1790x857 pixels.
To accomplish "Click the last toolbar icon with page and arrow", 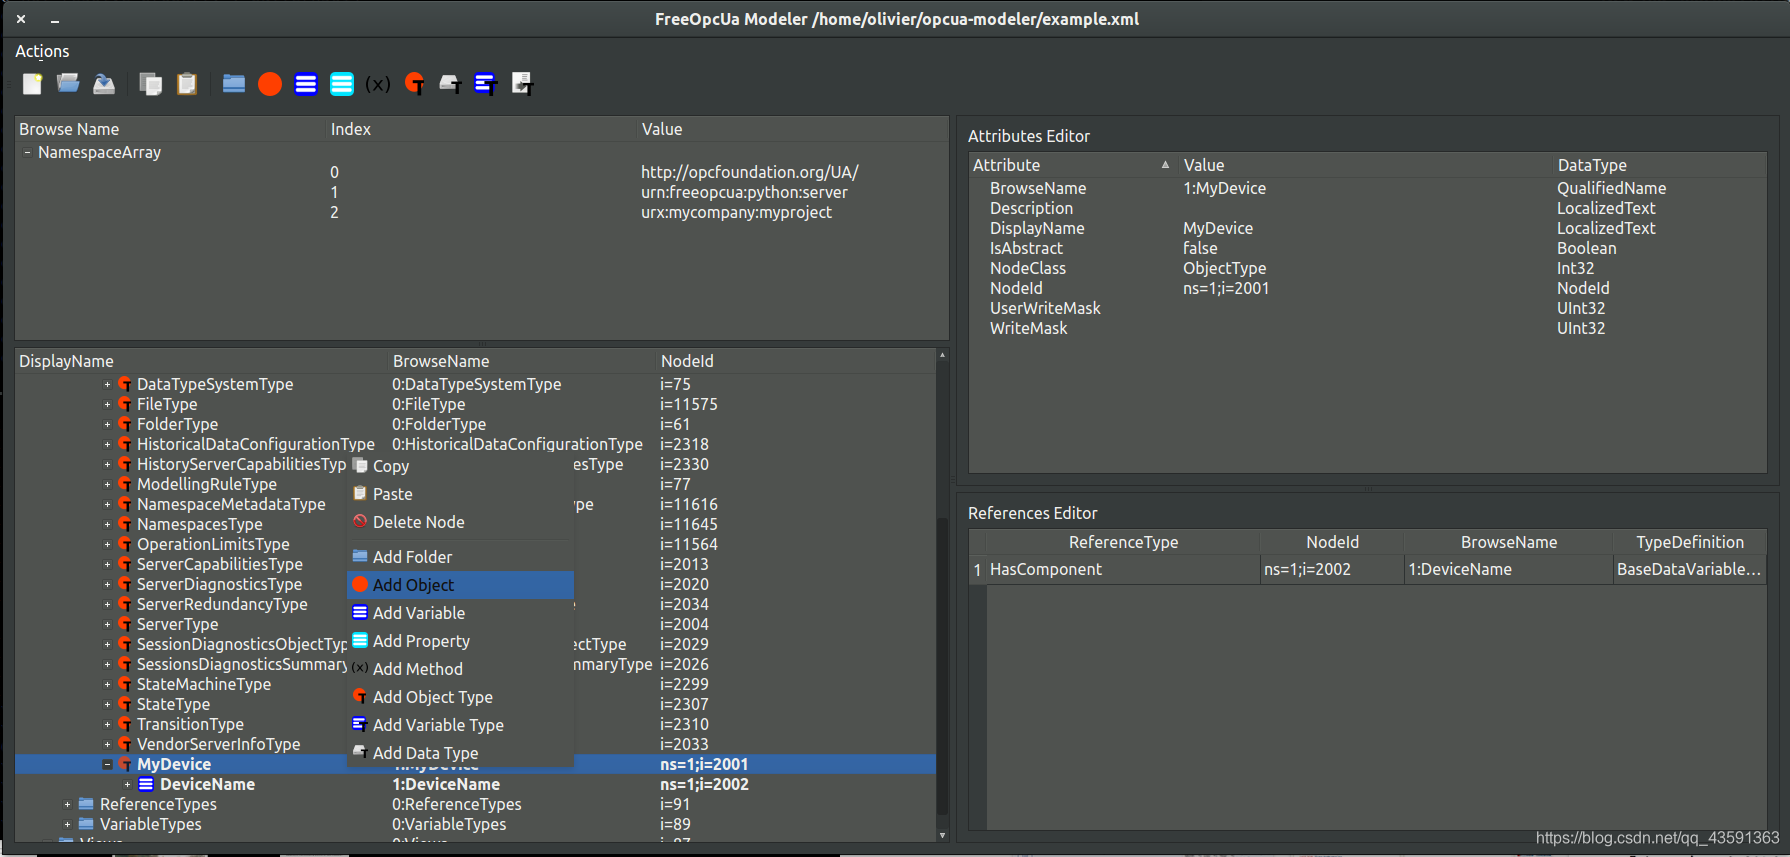I will pos(522,84).
